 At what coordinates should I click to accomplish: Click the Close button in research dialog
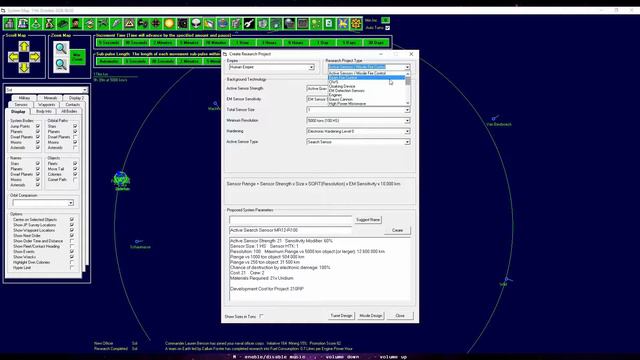[400, 316]
